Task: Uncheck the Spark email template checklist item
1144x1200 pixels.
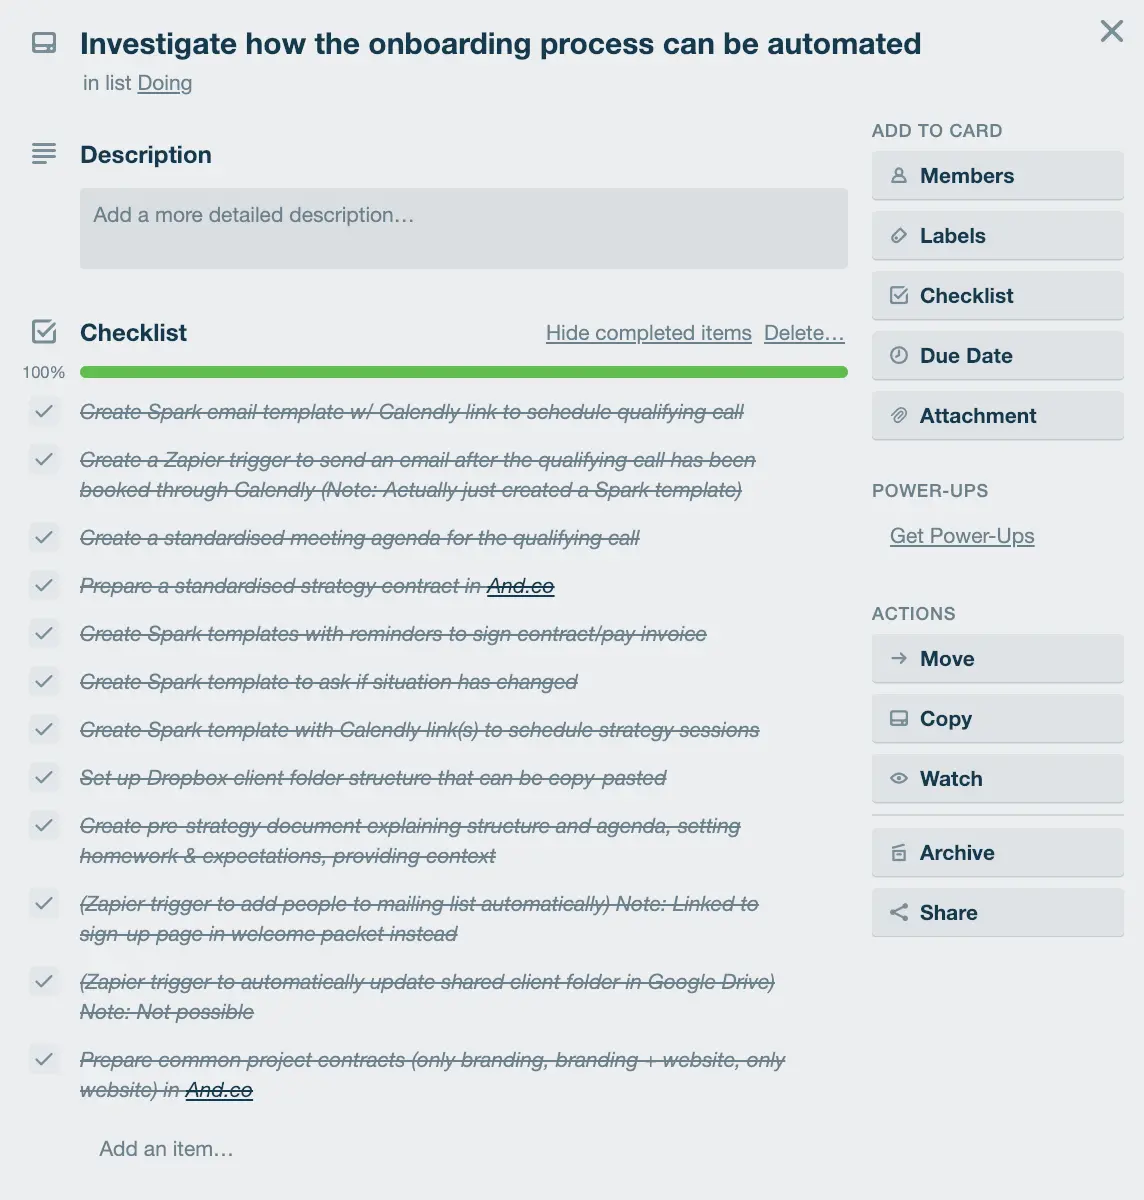Action: 44,412
